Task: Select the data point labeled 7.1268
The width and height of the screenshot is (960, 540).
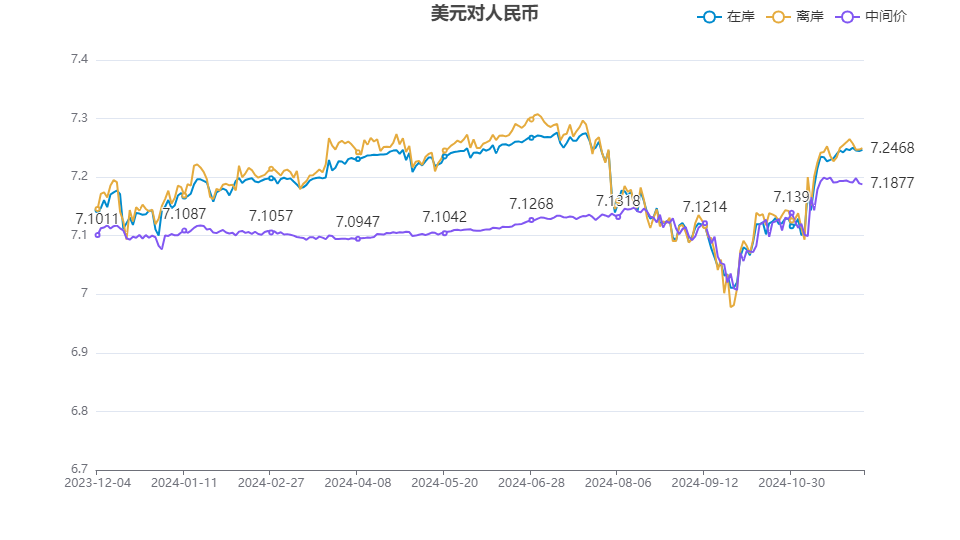Action: (x=531, y=220)
